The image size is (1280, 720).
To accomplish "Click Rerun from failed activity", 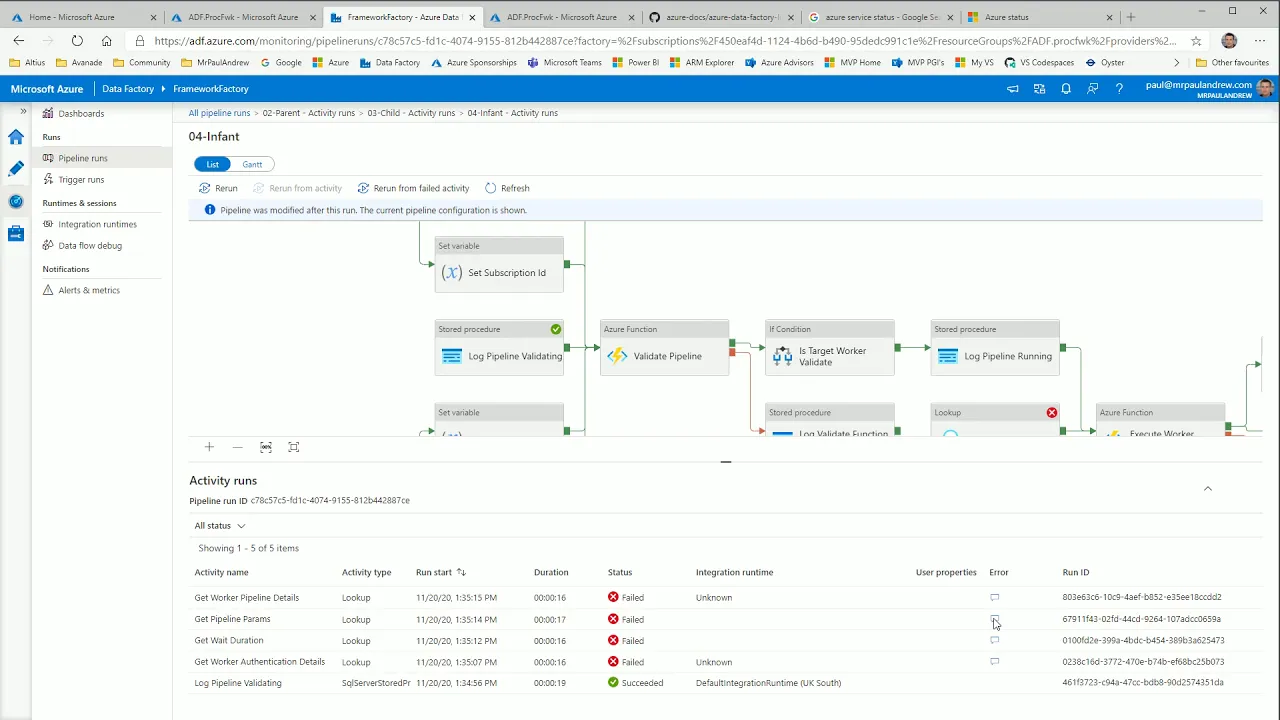I will click(x=413, y=188).
